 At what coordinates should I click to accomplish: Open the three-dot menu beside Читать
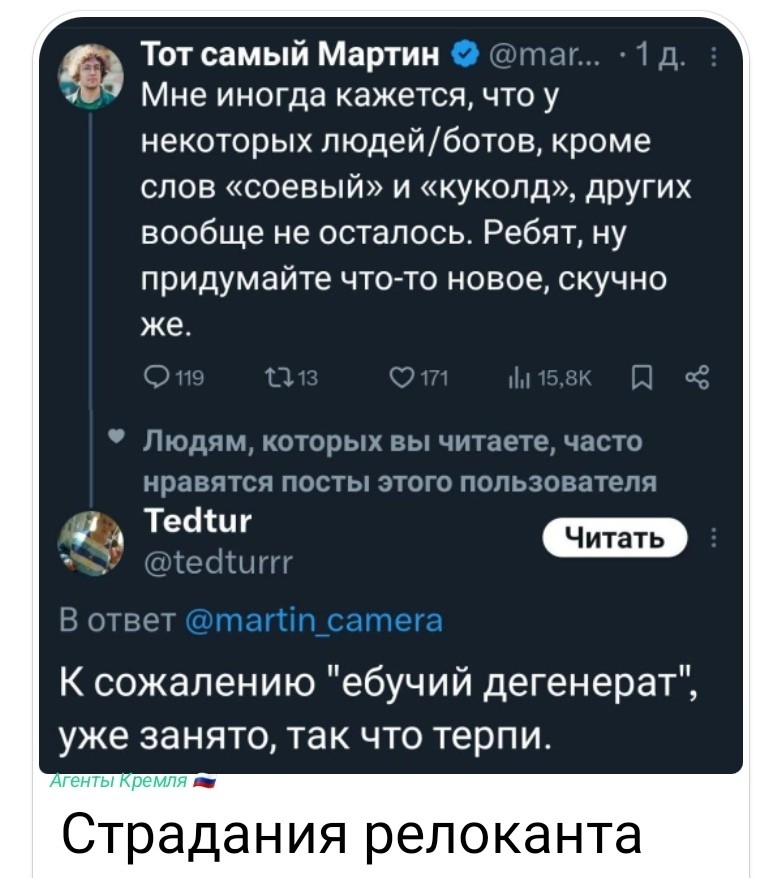click(711, 536)
